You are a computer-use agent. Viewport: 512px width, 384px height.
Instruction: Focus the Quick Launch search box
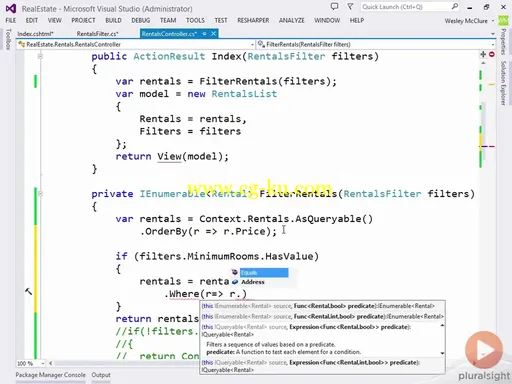[410, 7]
